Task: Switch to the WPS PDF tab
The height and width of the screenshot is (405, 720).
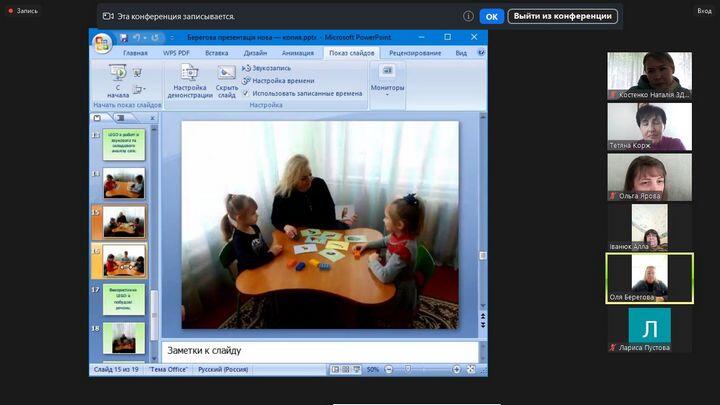Action: pyautogui.click(x=176, y=53)
